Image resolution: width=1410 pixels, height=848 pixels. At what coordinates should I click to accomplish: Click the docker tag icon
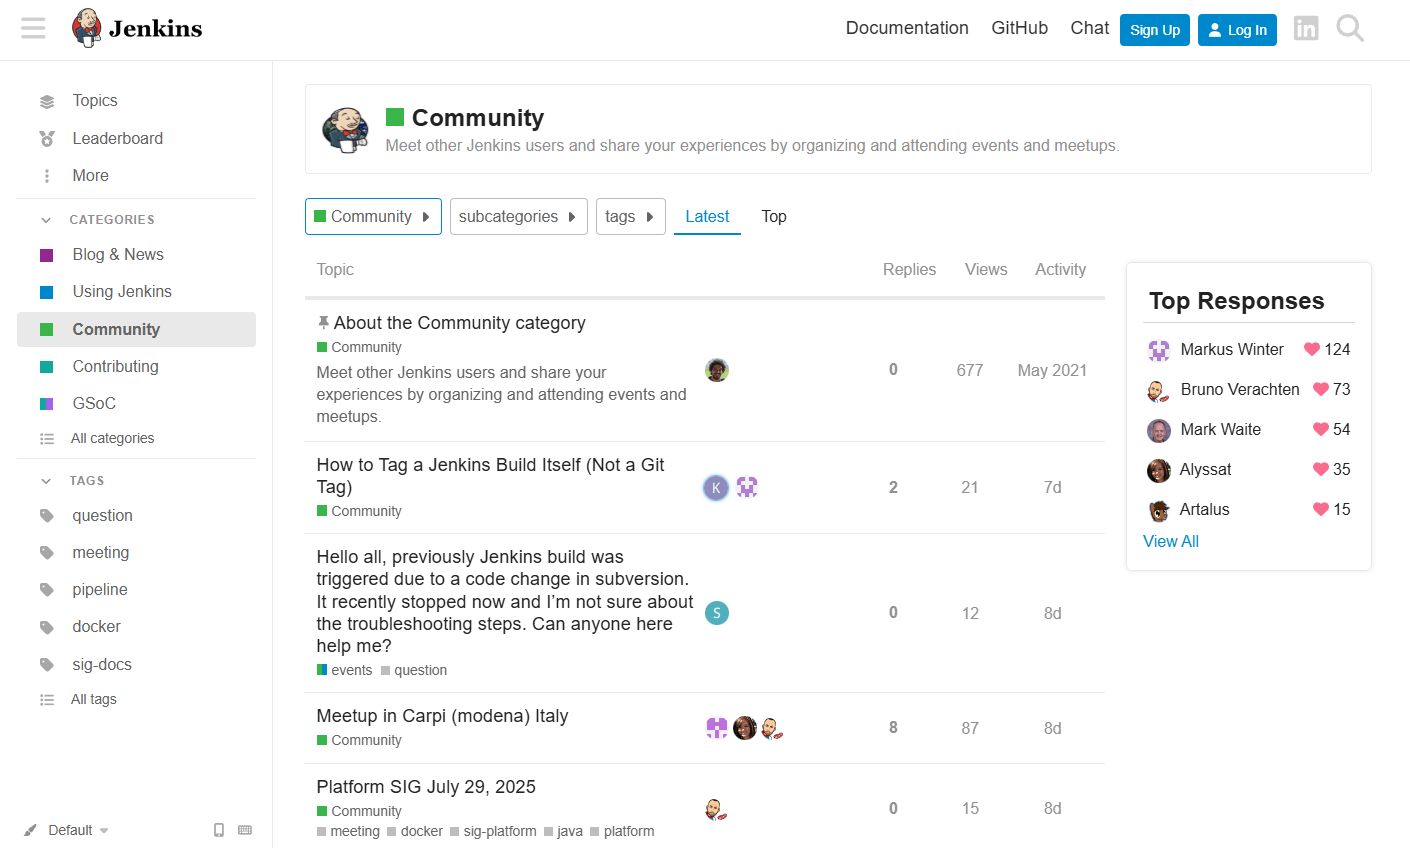click(47, 627)
